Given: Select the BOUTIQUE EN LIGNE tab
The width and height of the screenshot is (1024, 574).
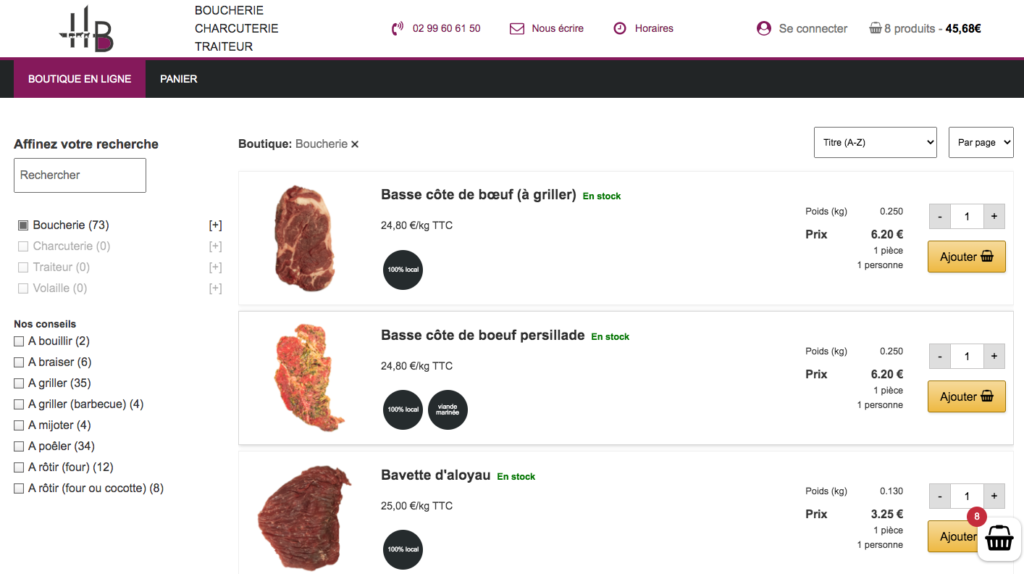Looking at the screenshot, I should point(80,79).
